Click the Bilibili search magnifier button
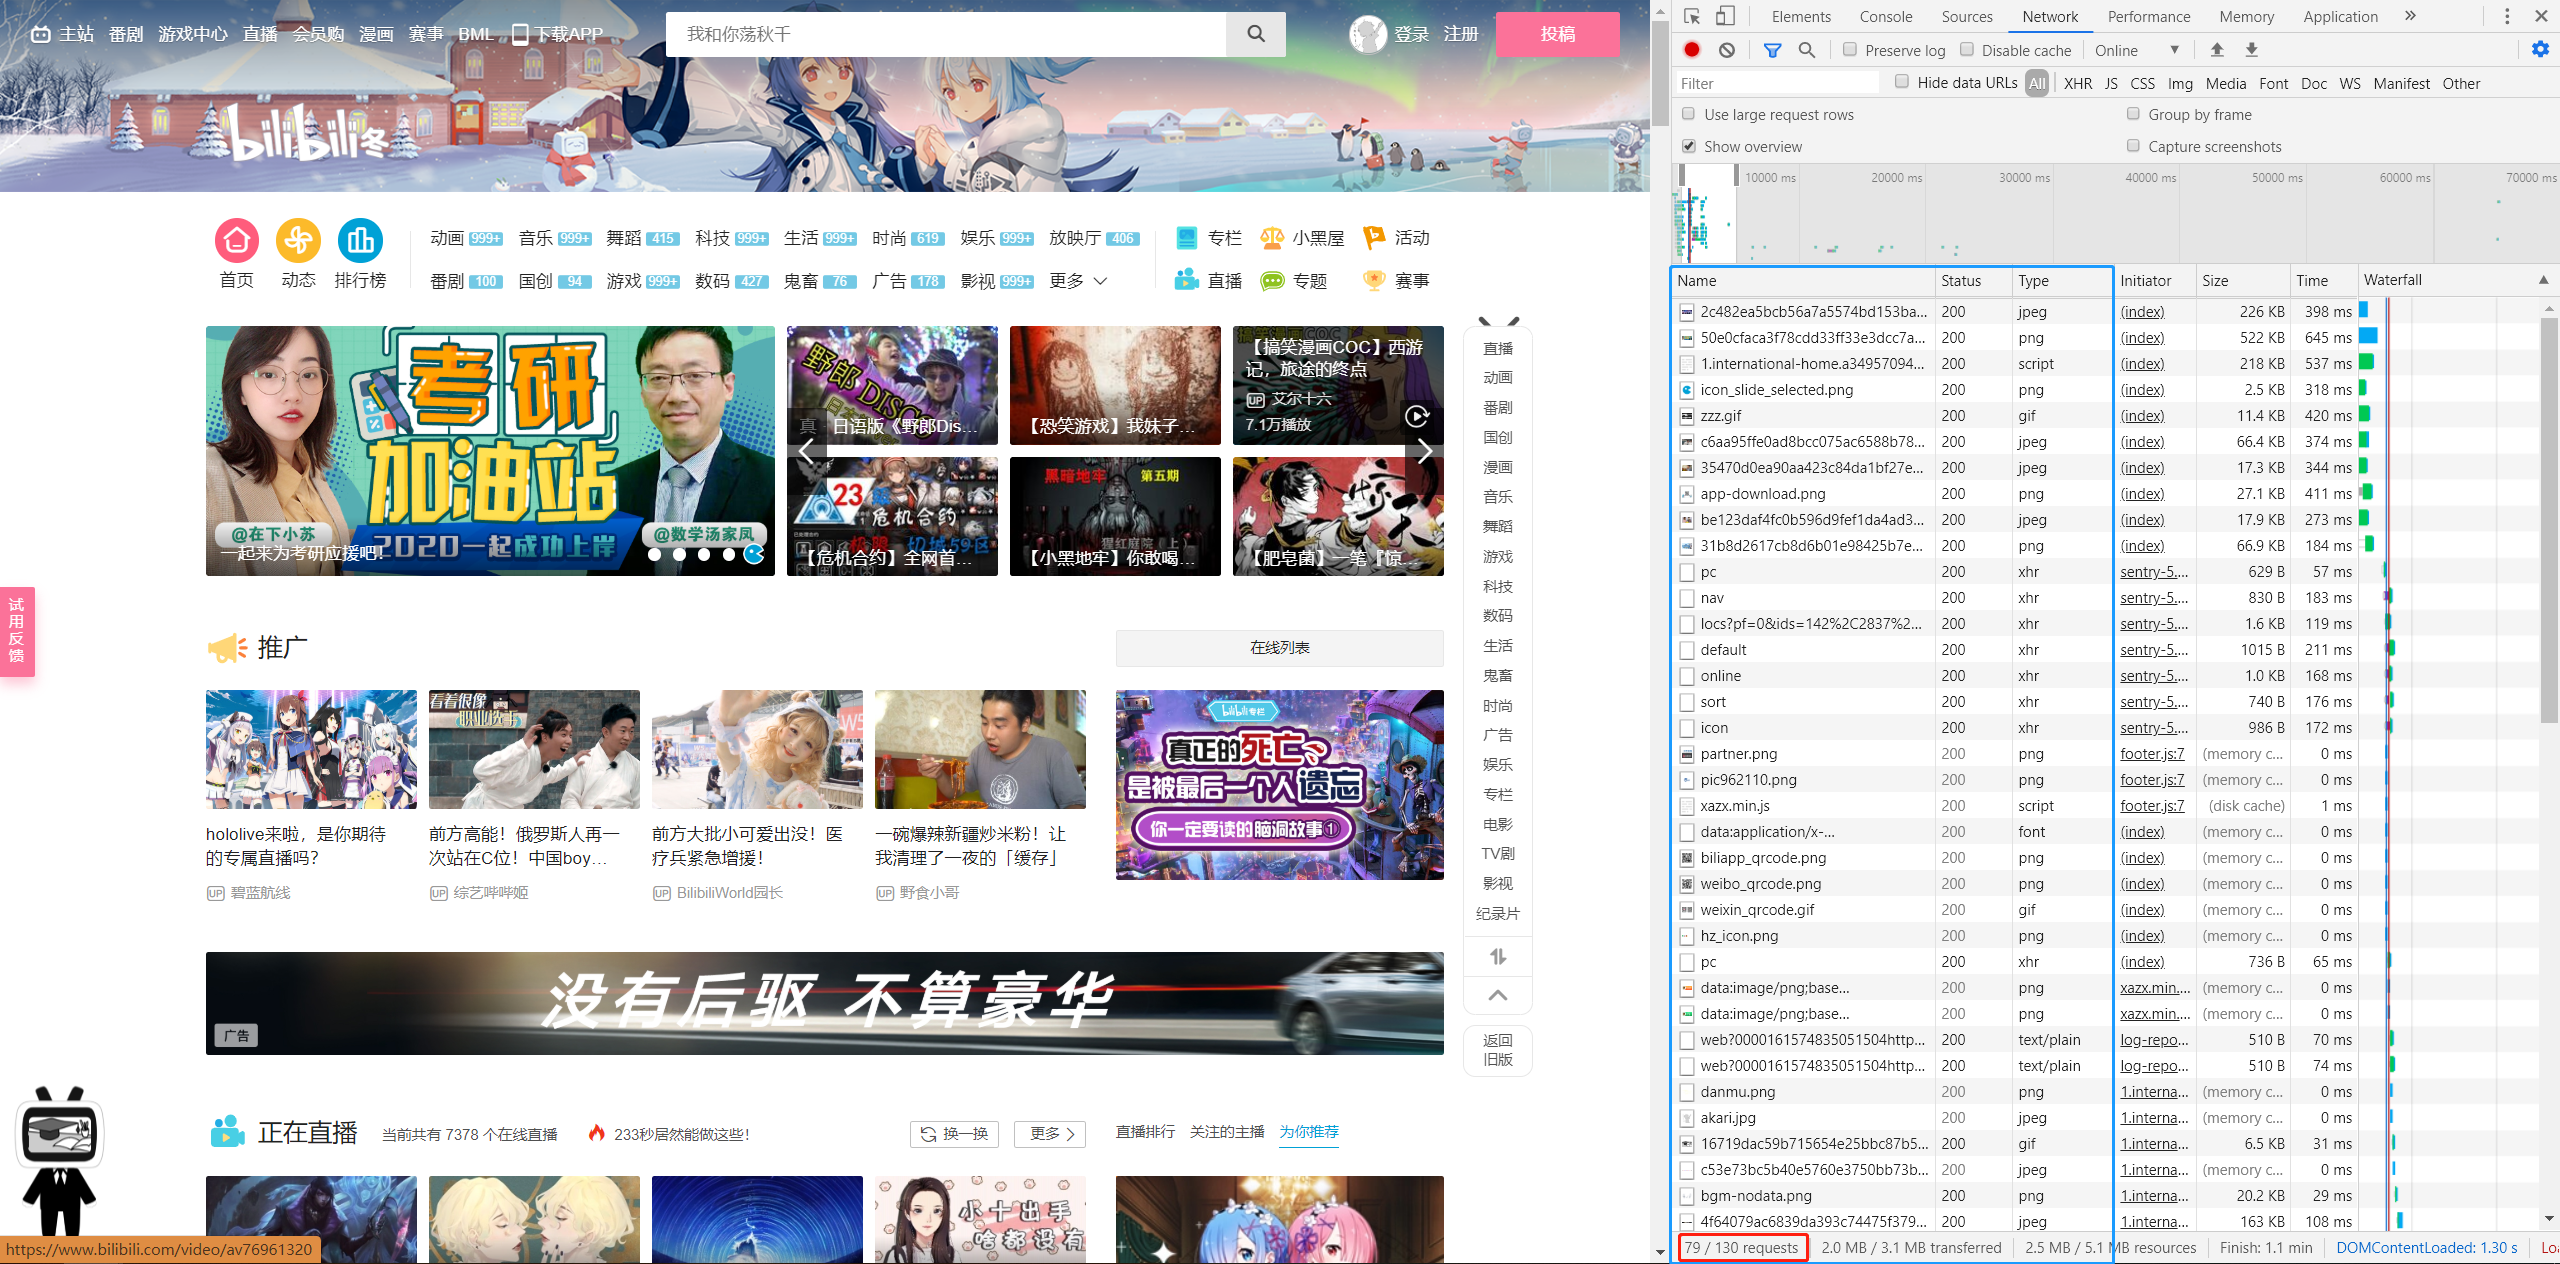Image resolution: width=2560 pixels, height=1264 pixels. tap(1256, 34)
